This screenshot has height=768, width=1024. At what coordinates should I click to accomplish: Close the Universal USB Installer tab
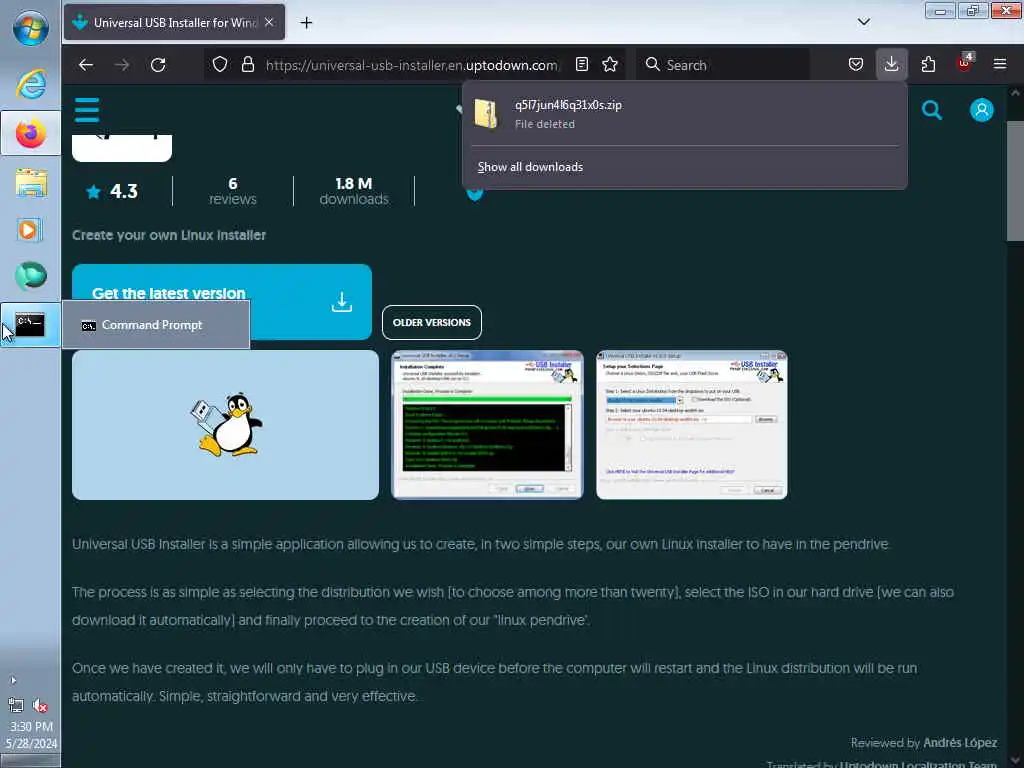269,22
